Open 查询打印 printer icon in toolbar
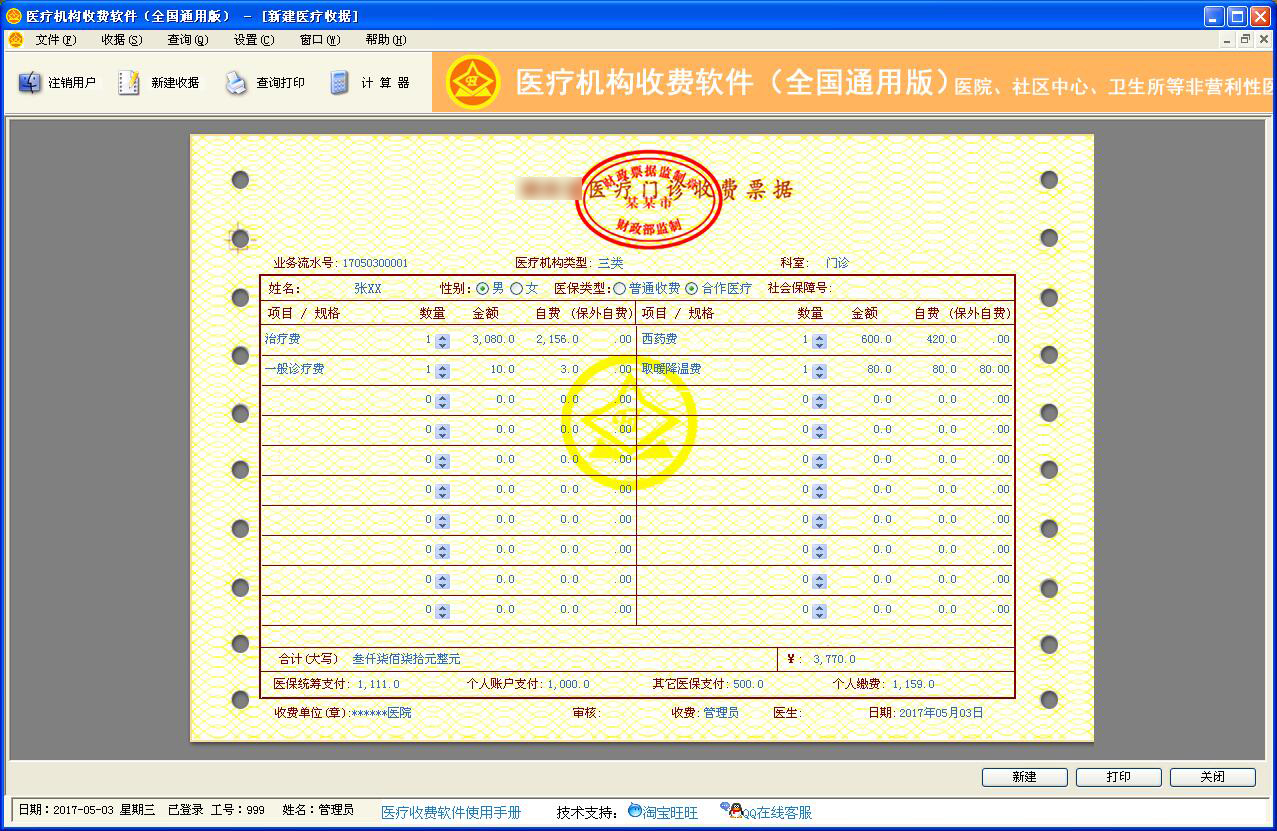This screenshot has height=831, width=1277. 236,83
